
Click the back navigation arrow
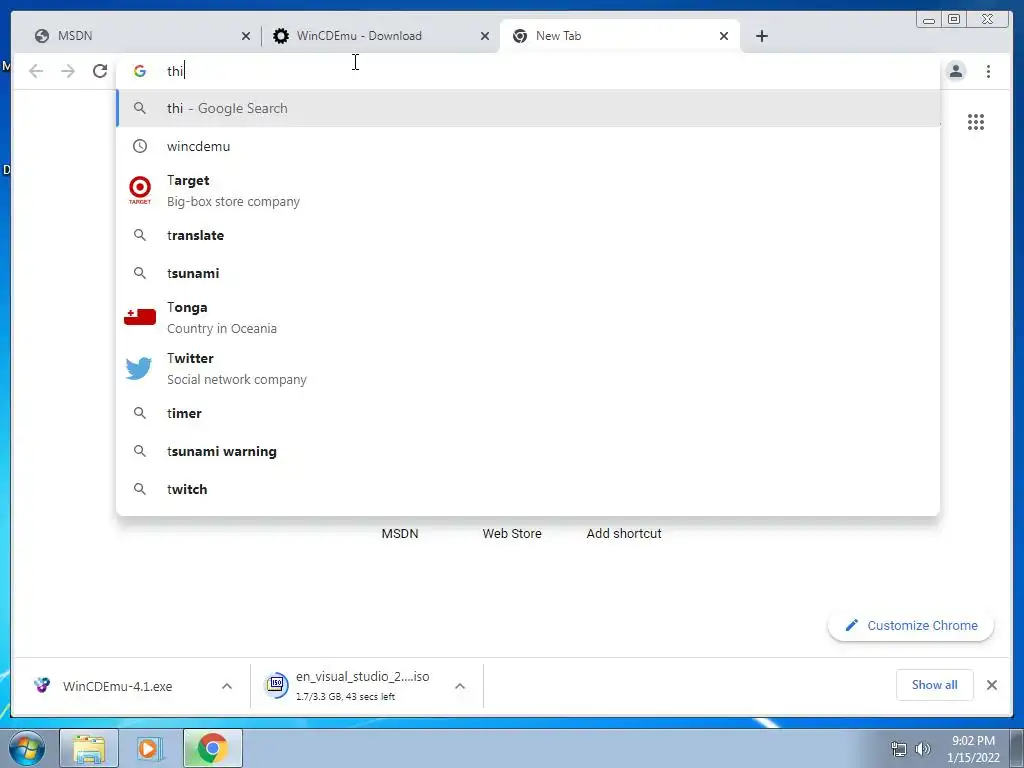(36, 71)
